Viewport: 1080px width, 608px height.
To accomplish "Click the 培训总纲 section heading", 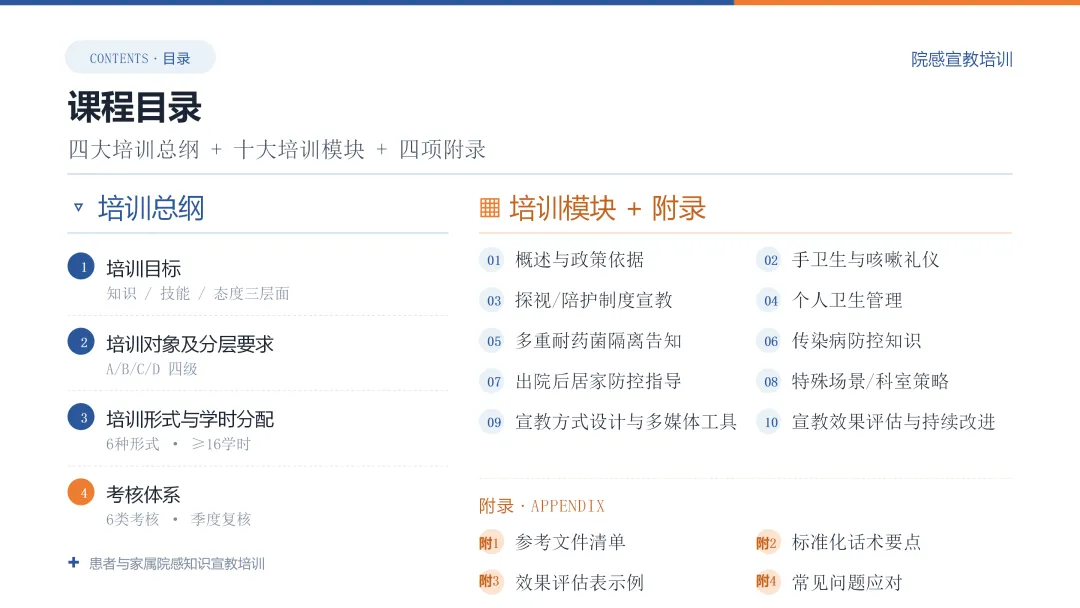I will (x=151, y=208).
